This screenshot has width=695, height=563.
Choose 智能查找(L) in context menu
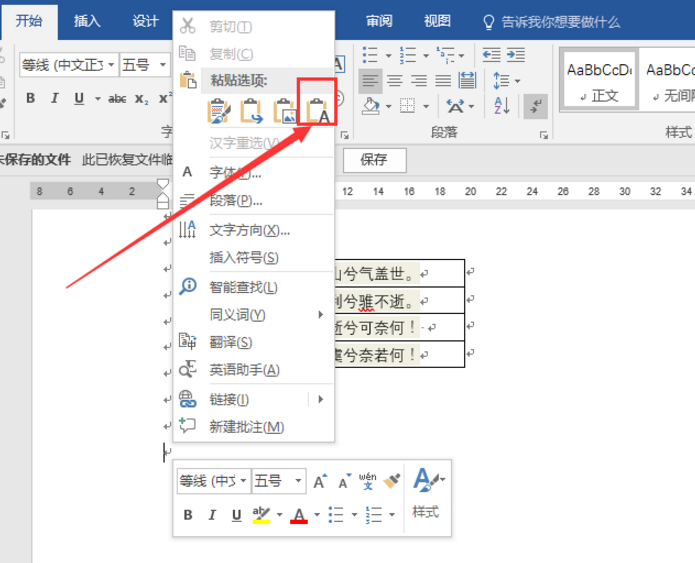(x=253, y=287)
